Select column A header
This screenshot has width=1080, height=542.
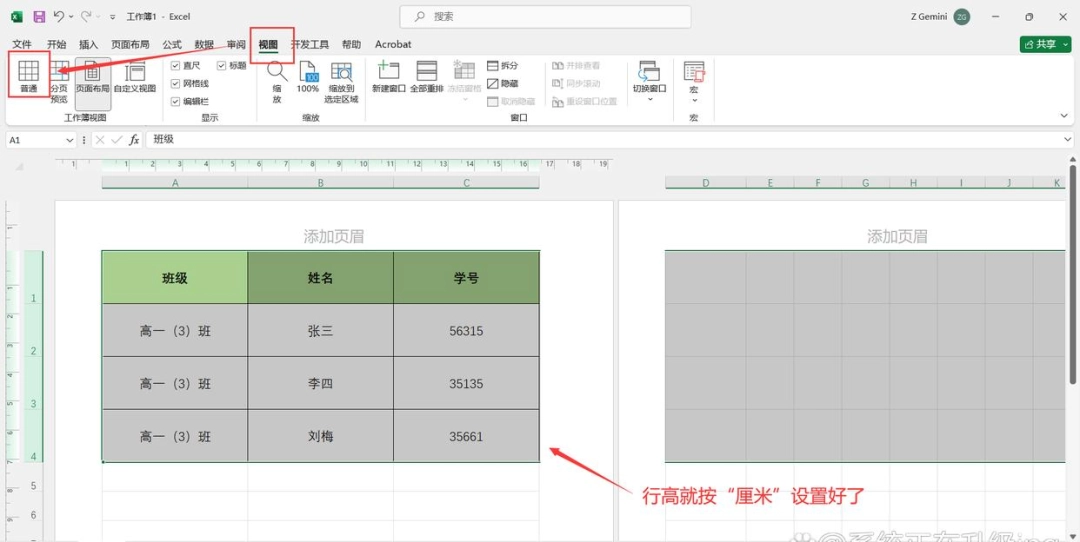[x=175, y=183]
